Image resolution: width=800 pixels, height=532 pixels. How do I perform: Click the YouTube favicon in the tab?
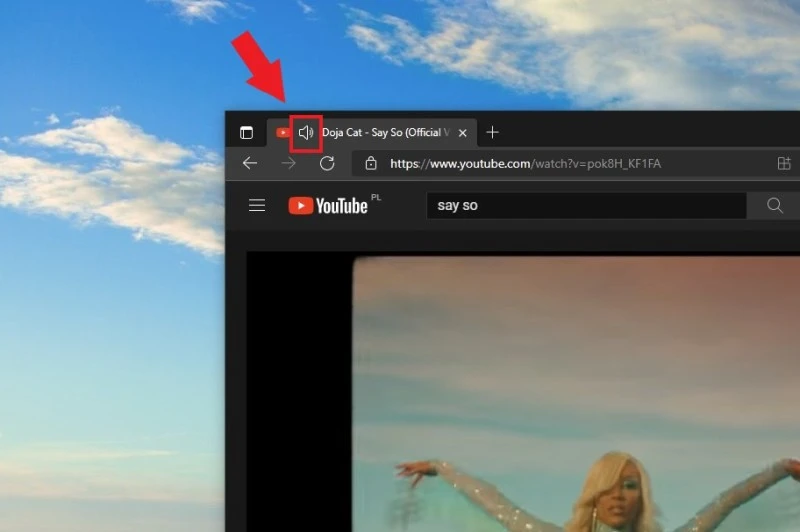(x=284, y=133)
